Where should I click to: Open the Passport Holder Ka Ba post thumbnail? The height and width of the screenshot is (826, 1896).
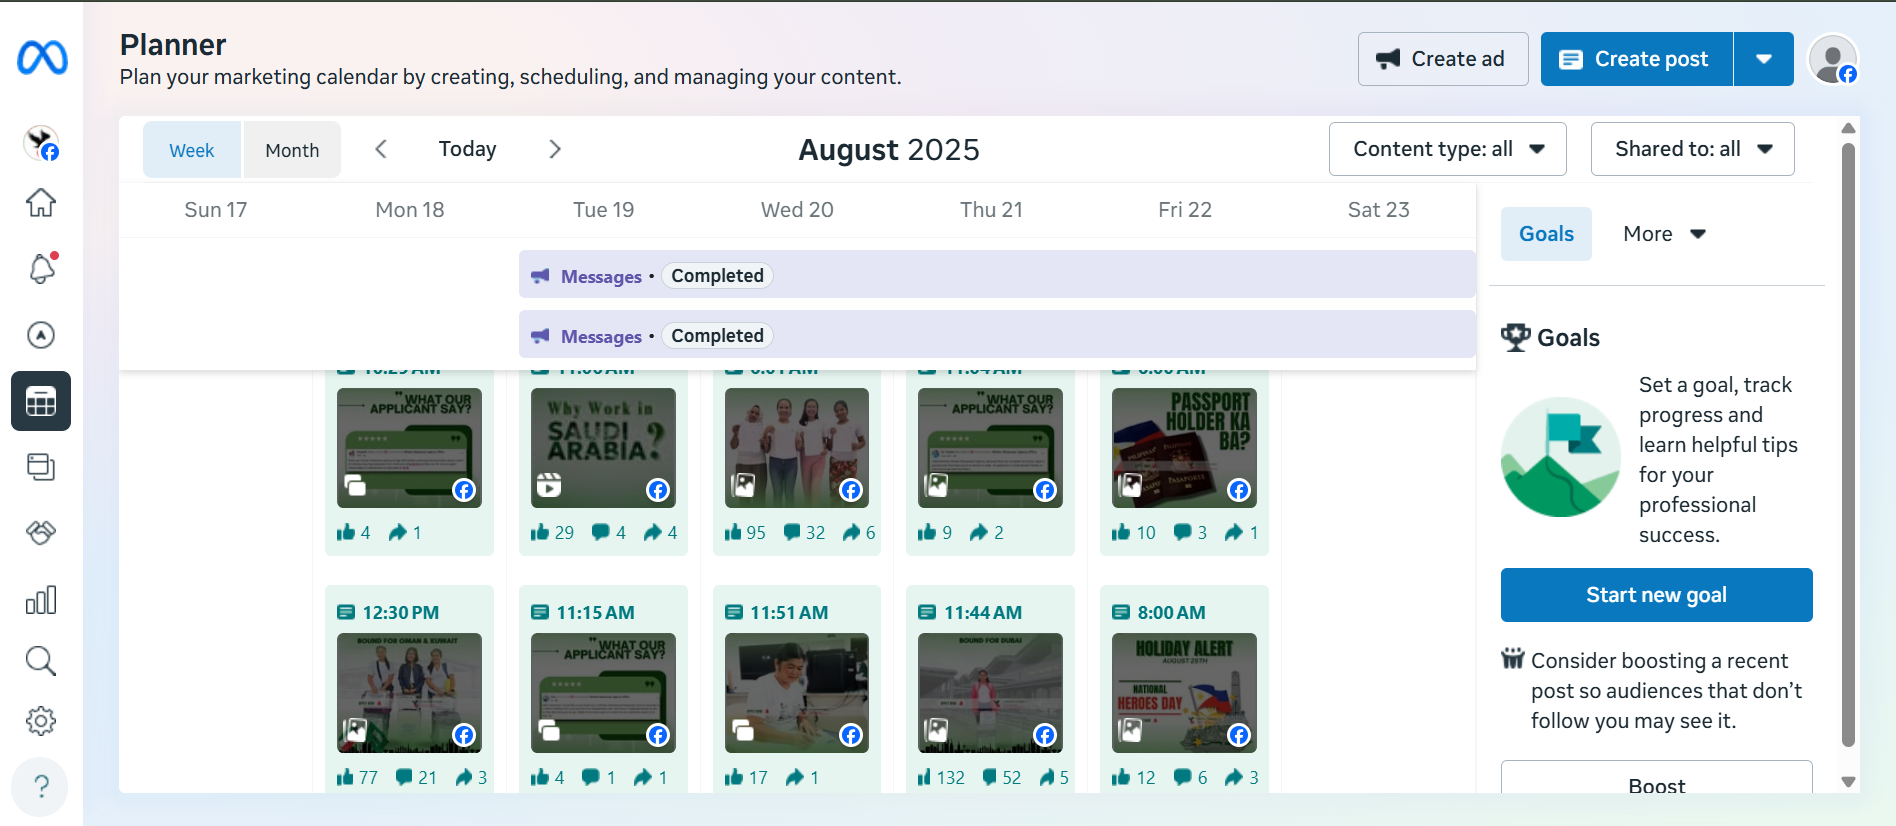click(1184, 448)
